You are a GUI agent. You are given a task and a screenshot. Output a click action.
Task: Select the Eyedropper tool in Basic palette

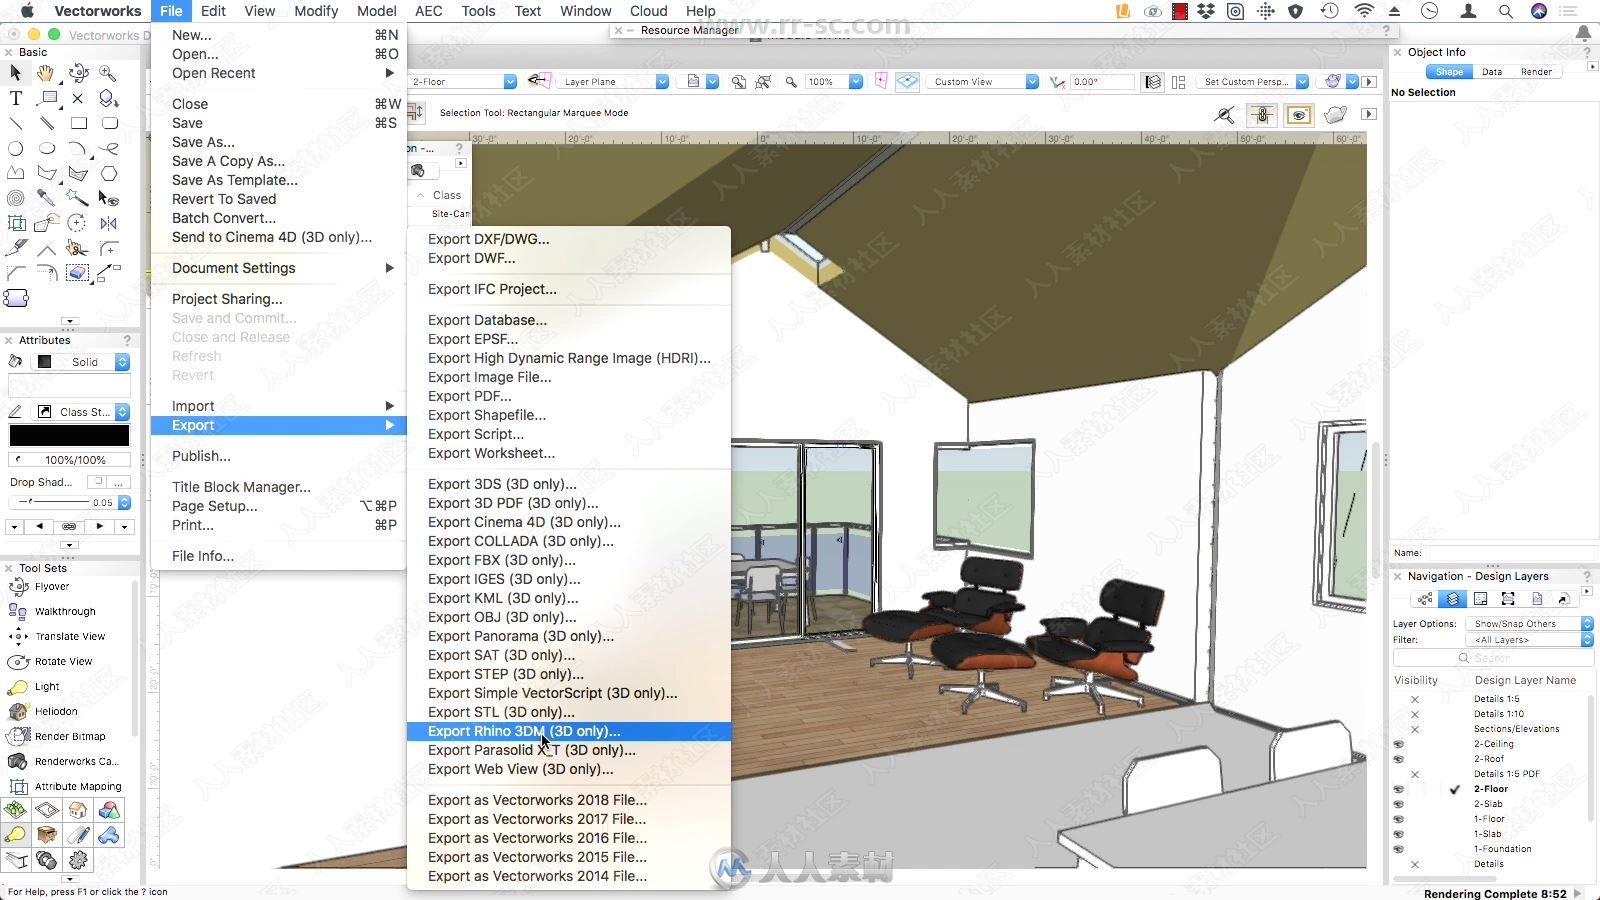click(x=46, y=198)
